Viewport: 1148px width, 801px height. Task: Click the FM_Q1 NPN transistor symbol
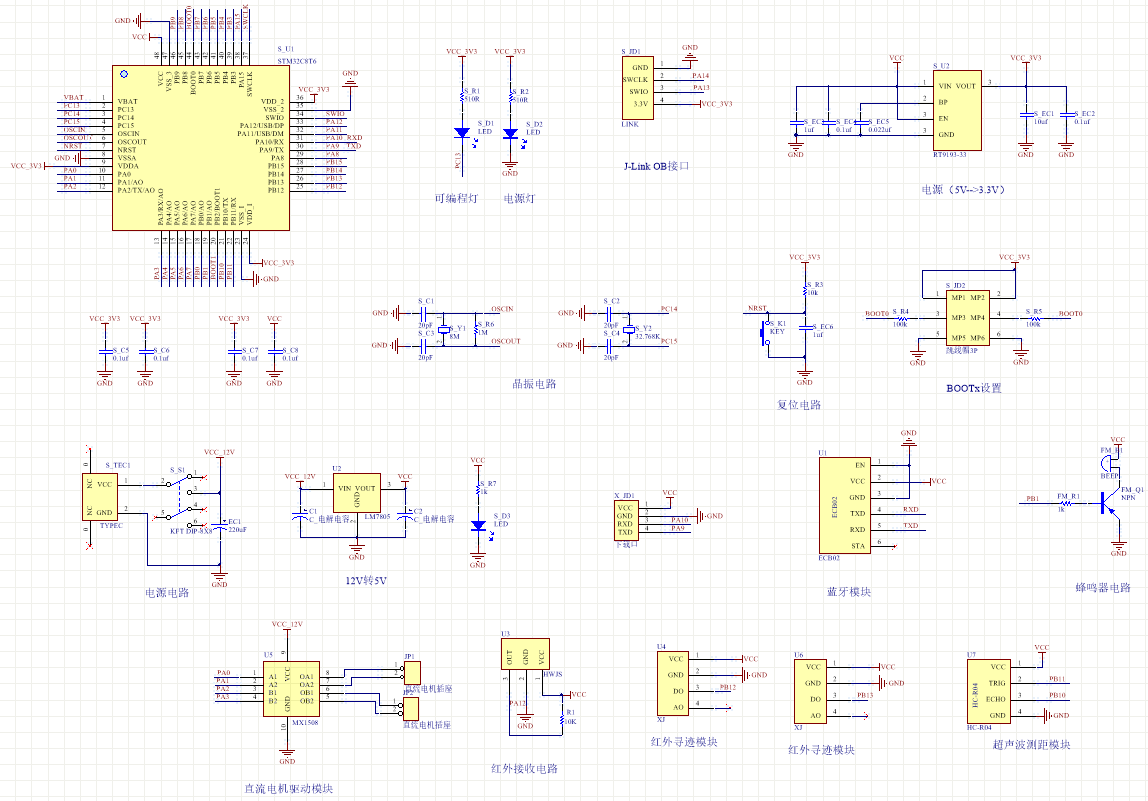point(1109,504)
